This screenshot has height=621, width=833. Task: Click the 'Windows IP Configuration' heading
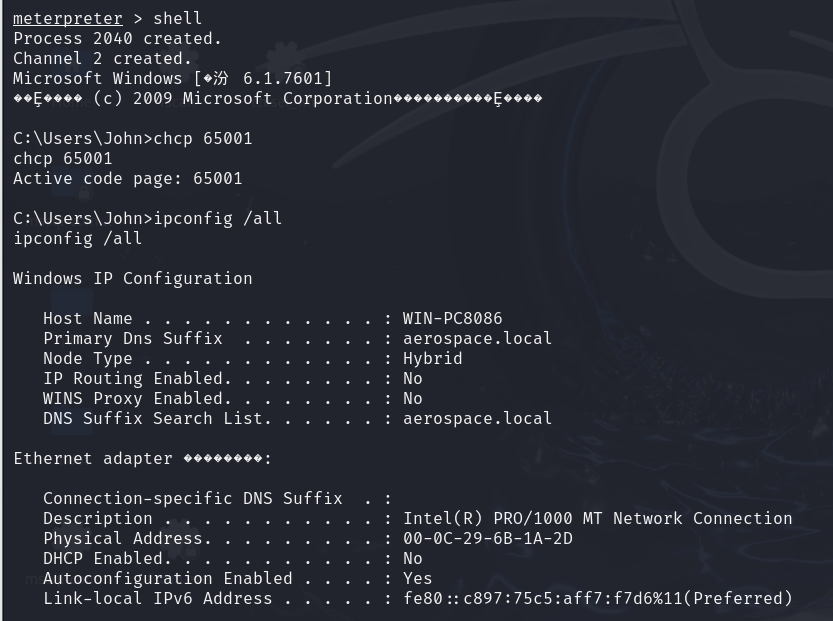tap(133, 278)
